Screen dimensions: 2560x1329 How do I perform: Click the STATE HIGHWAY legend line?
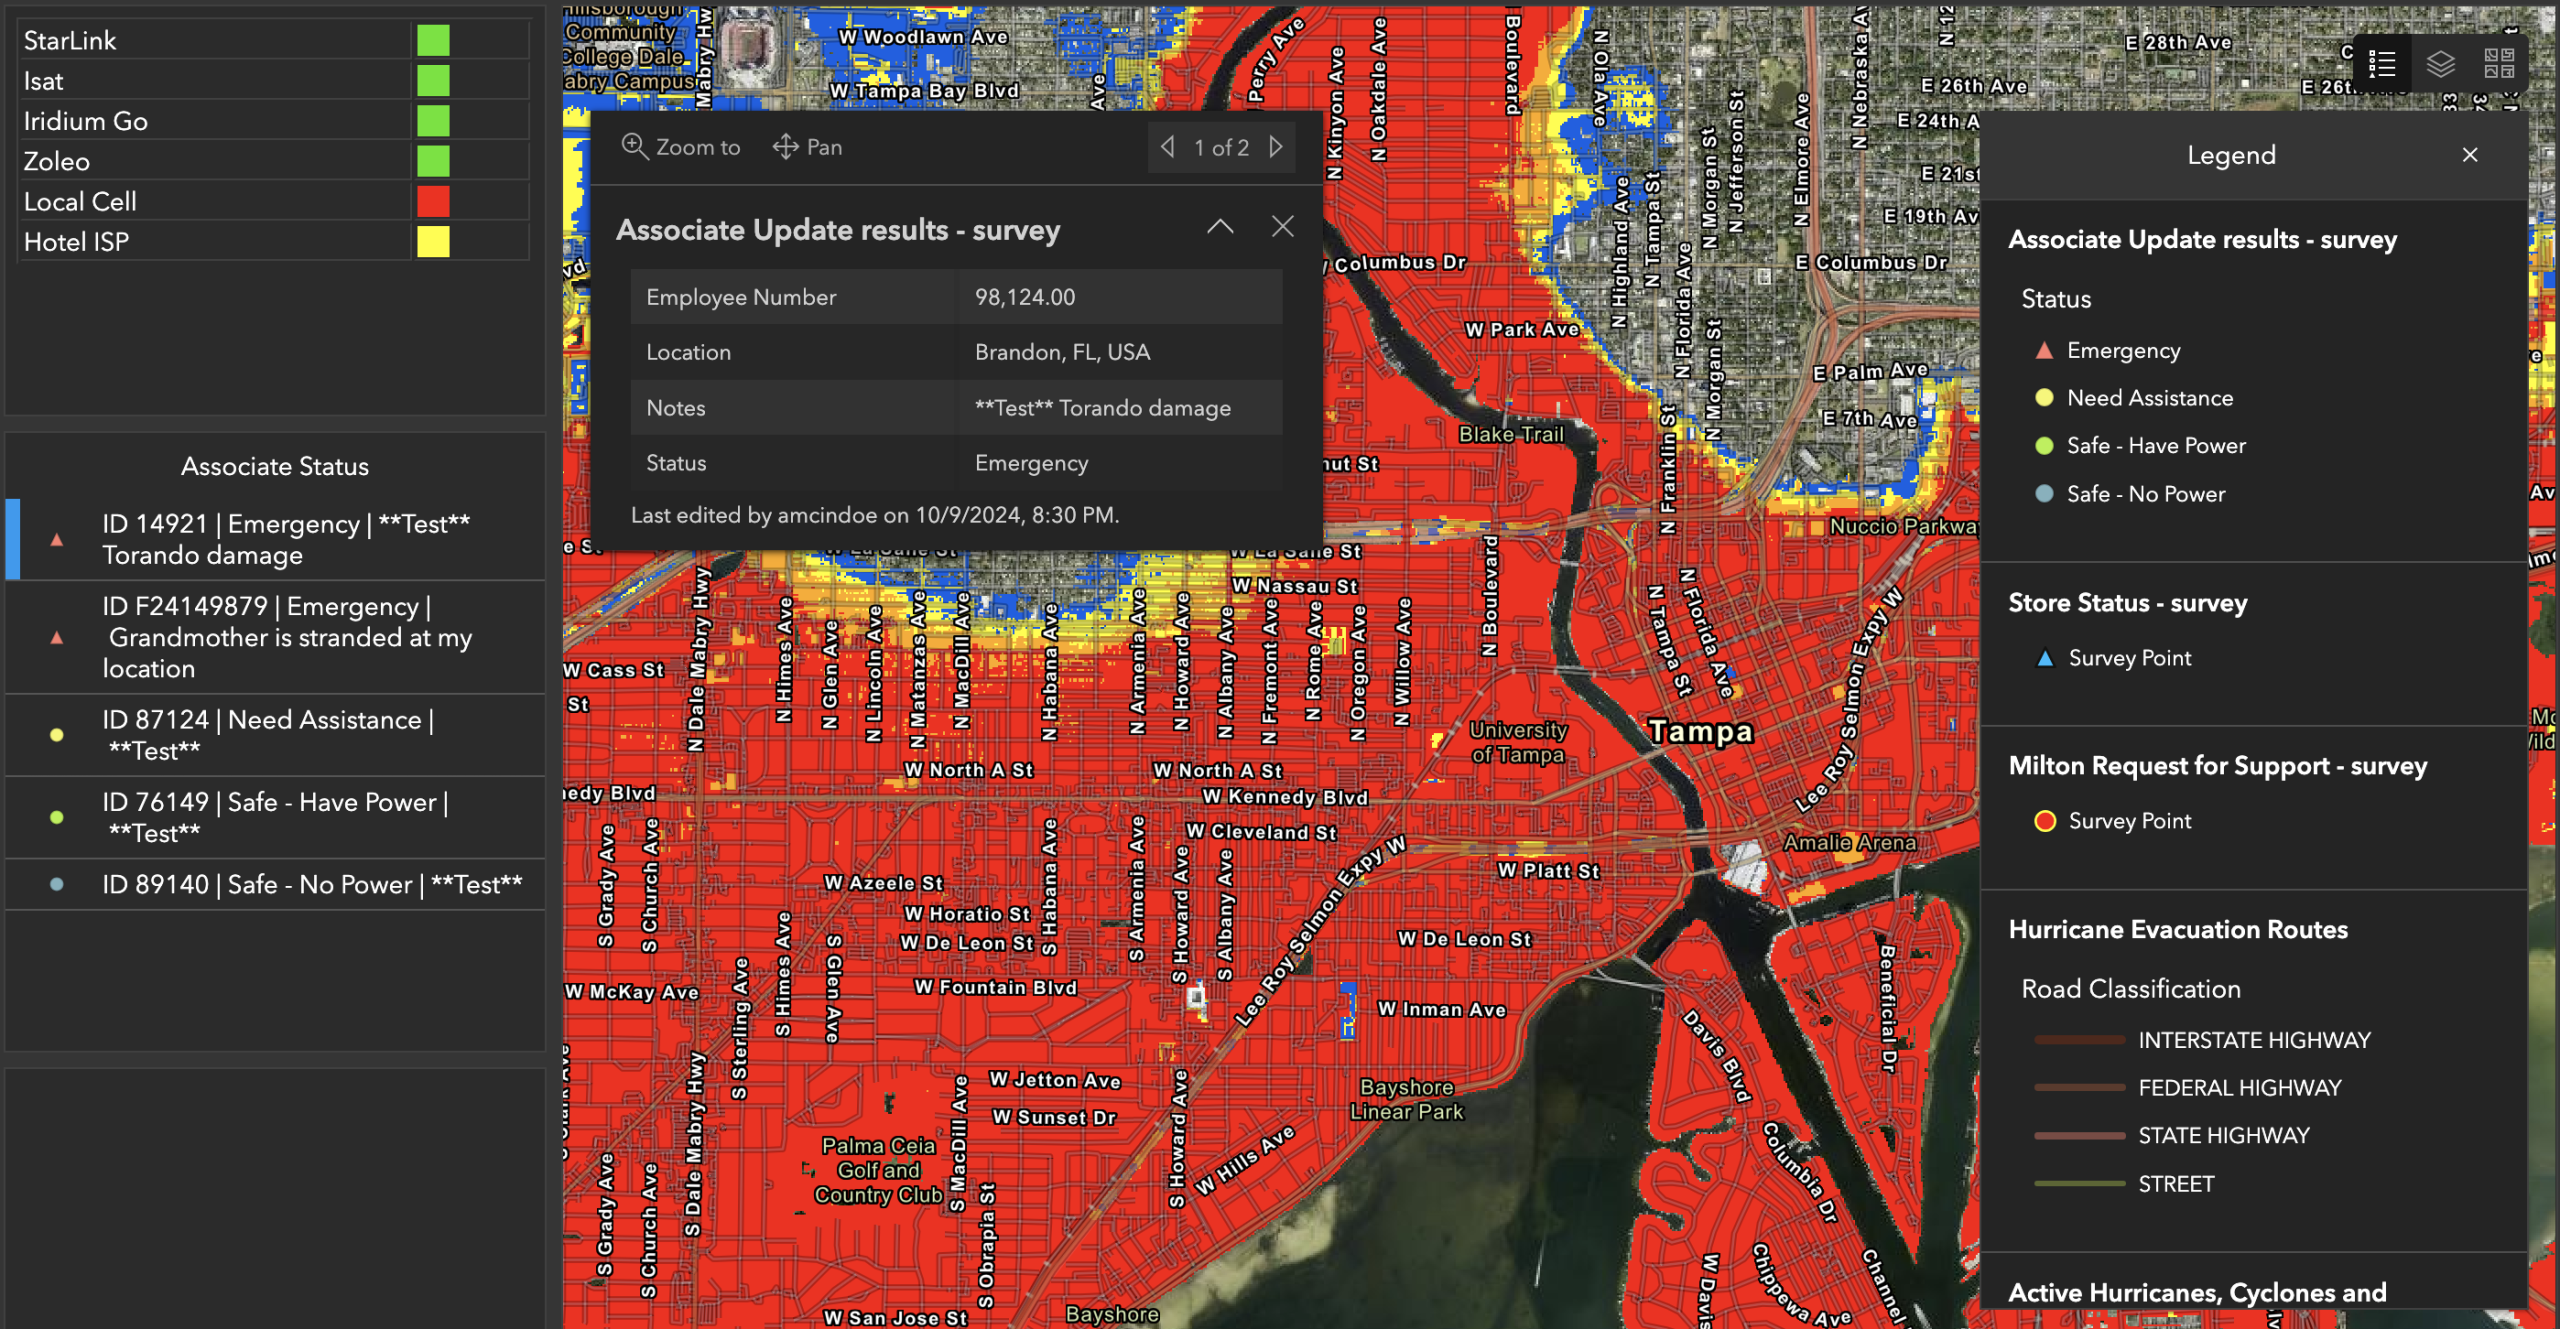point(2079,1136)
